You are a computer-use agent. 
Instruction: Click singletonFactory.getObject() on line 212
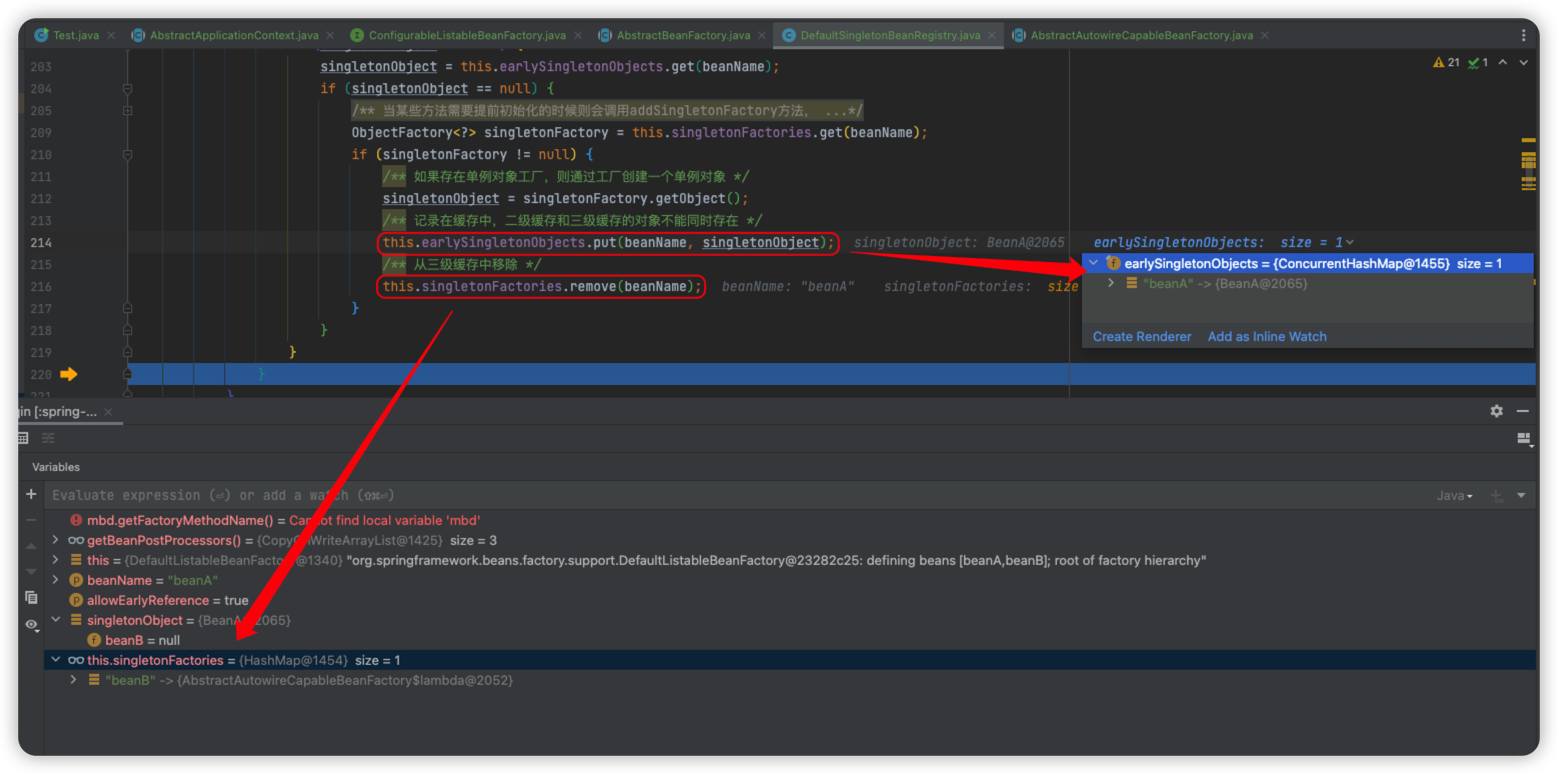633,198
